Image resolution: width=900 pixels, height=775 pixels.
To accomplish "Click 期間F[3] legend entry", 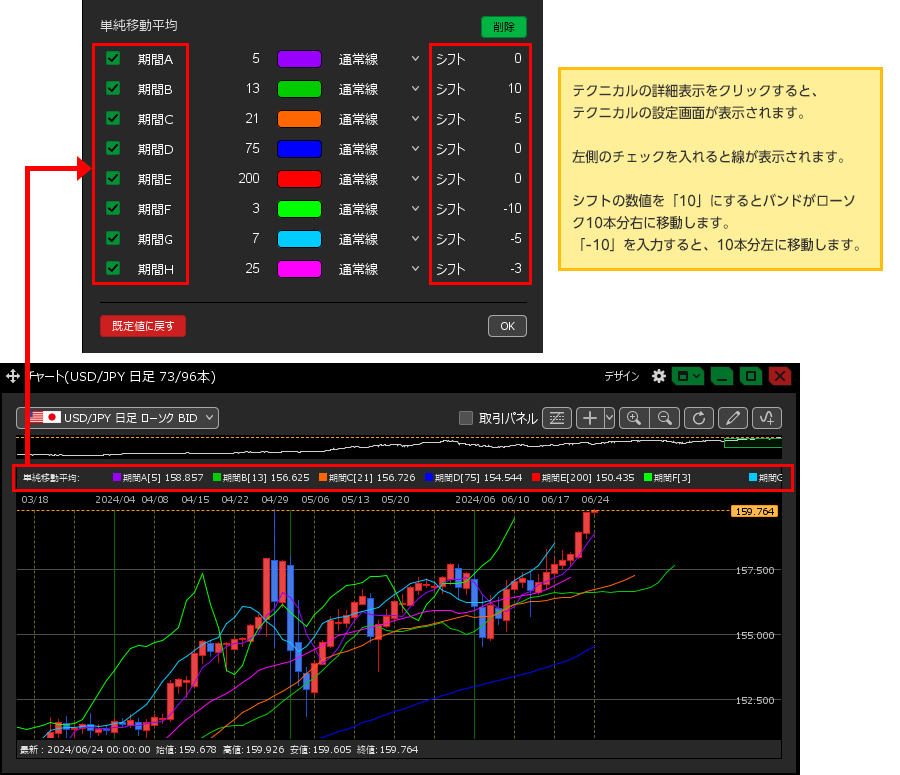I will tap(668, 478).
